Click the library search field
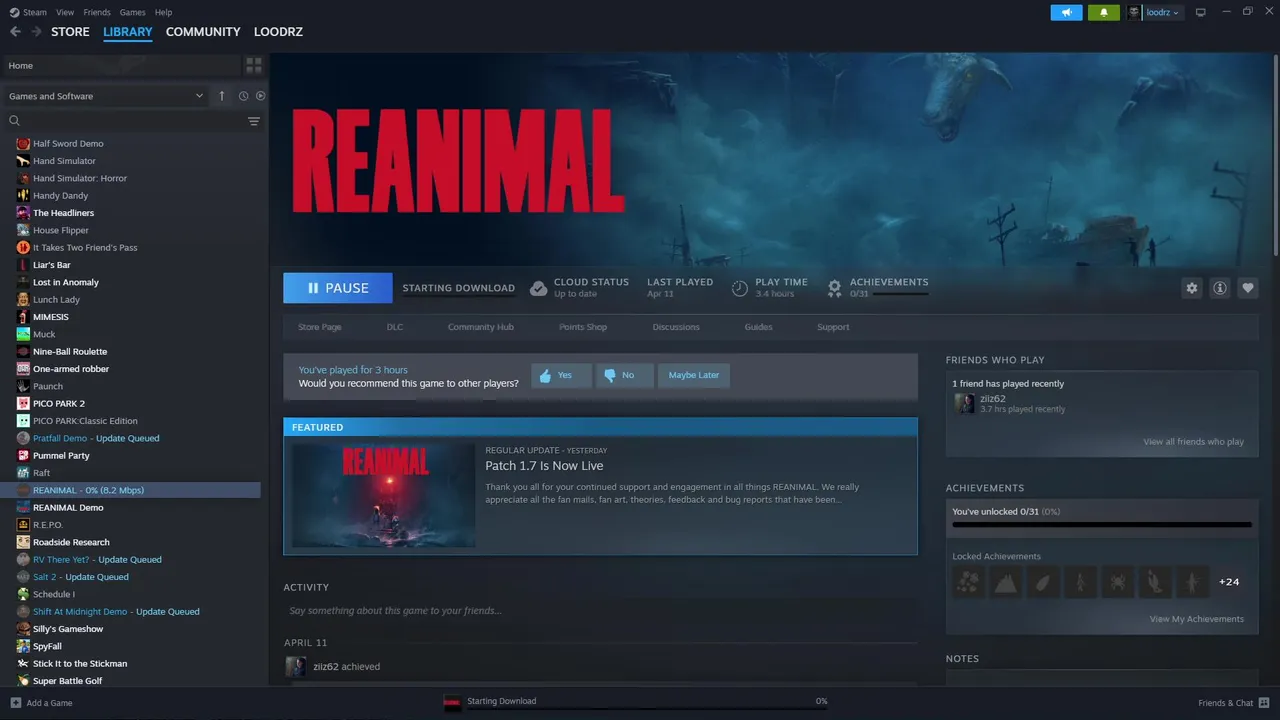 pos(125,121)
